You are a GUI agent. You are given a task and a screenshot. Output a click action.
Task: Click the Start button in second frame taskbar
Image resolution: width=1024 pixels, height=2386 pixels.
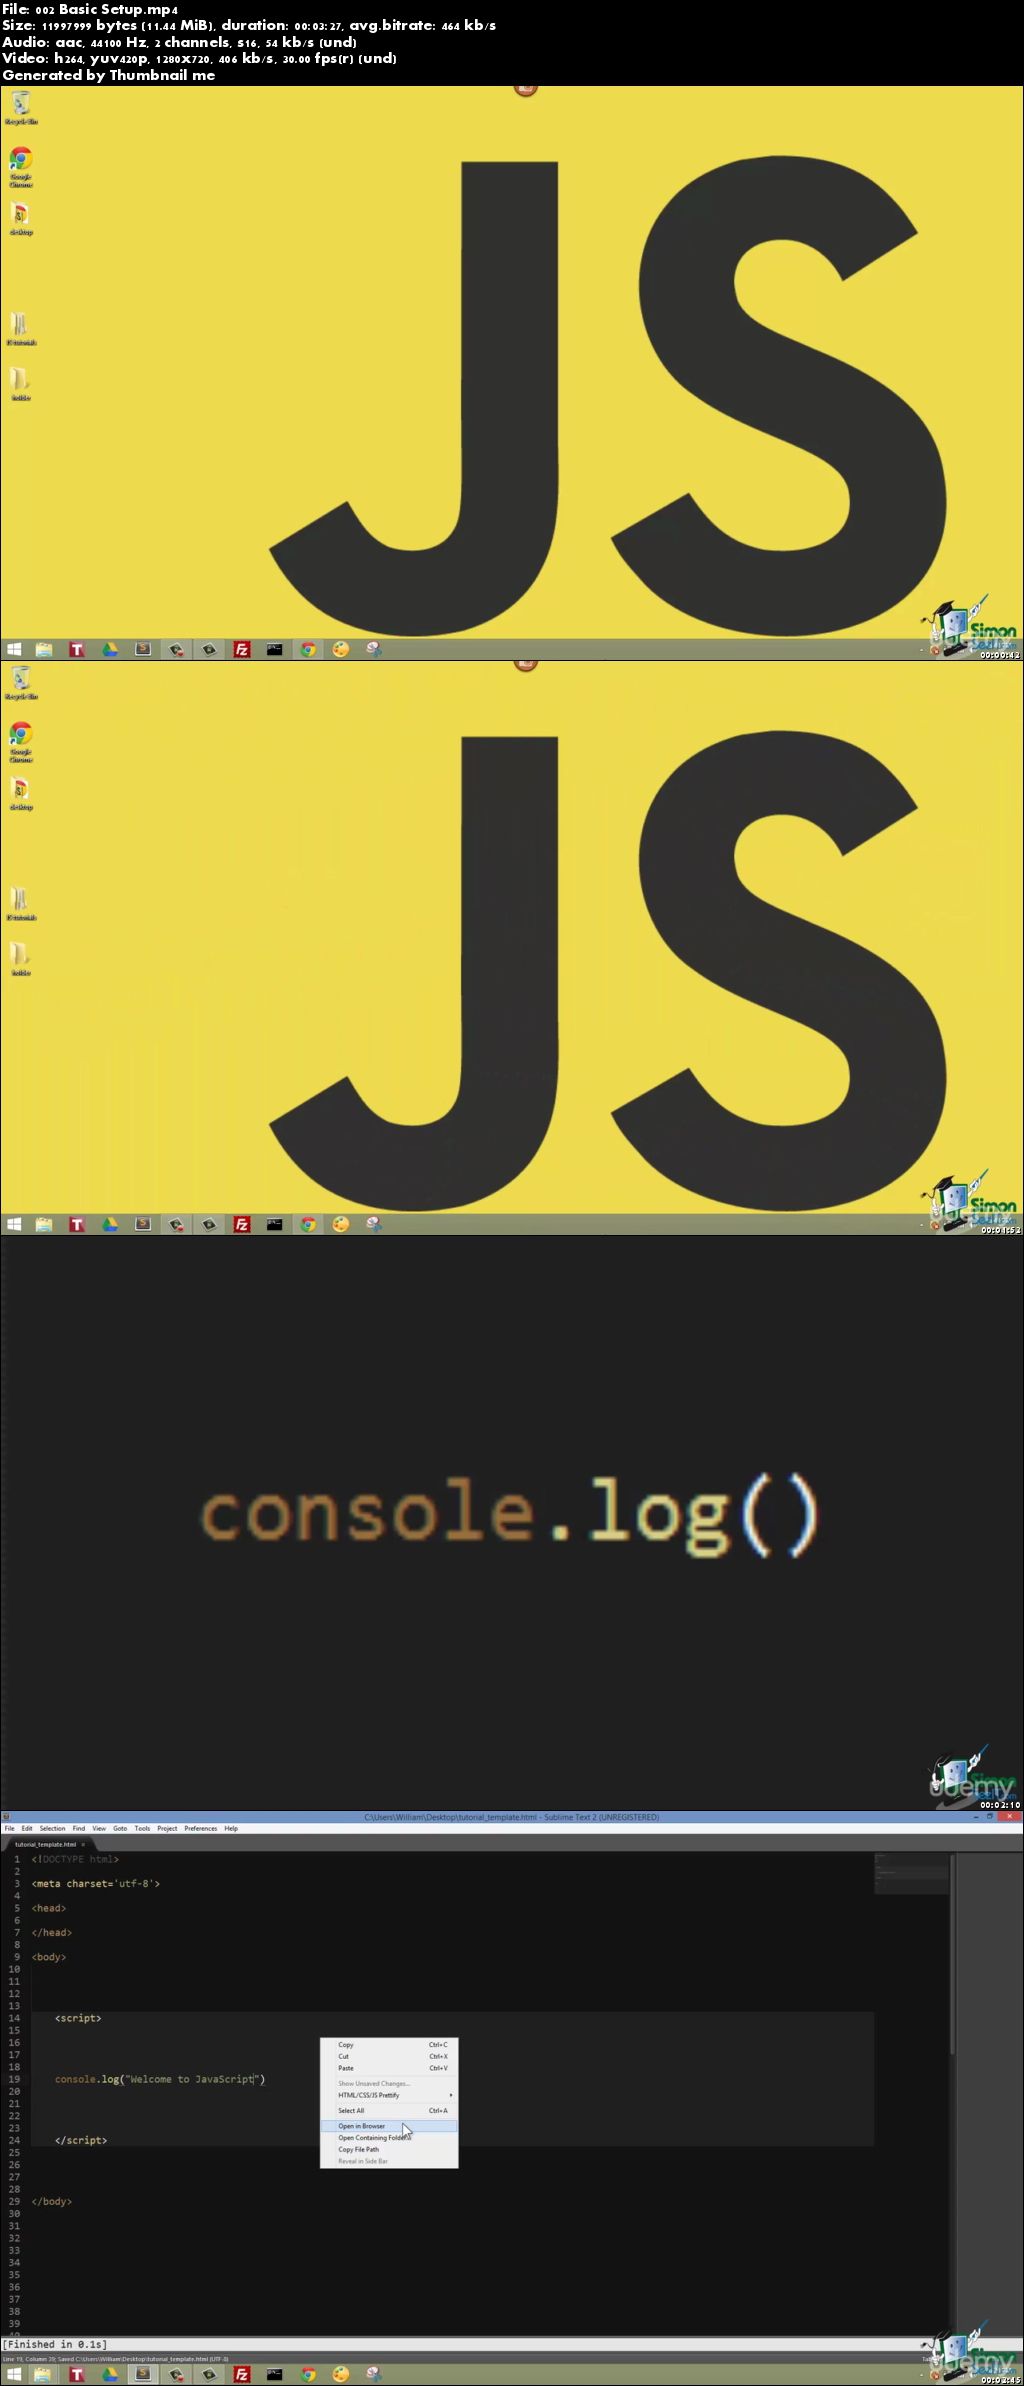[14, 1224]
